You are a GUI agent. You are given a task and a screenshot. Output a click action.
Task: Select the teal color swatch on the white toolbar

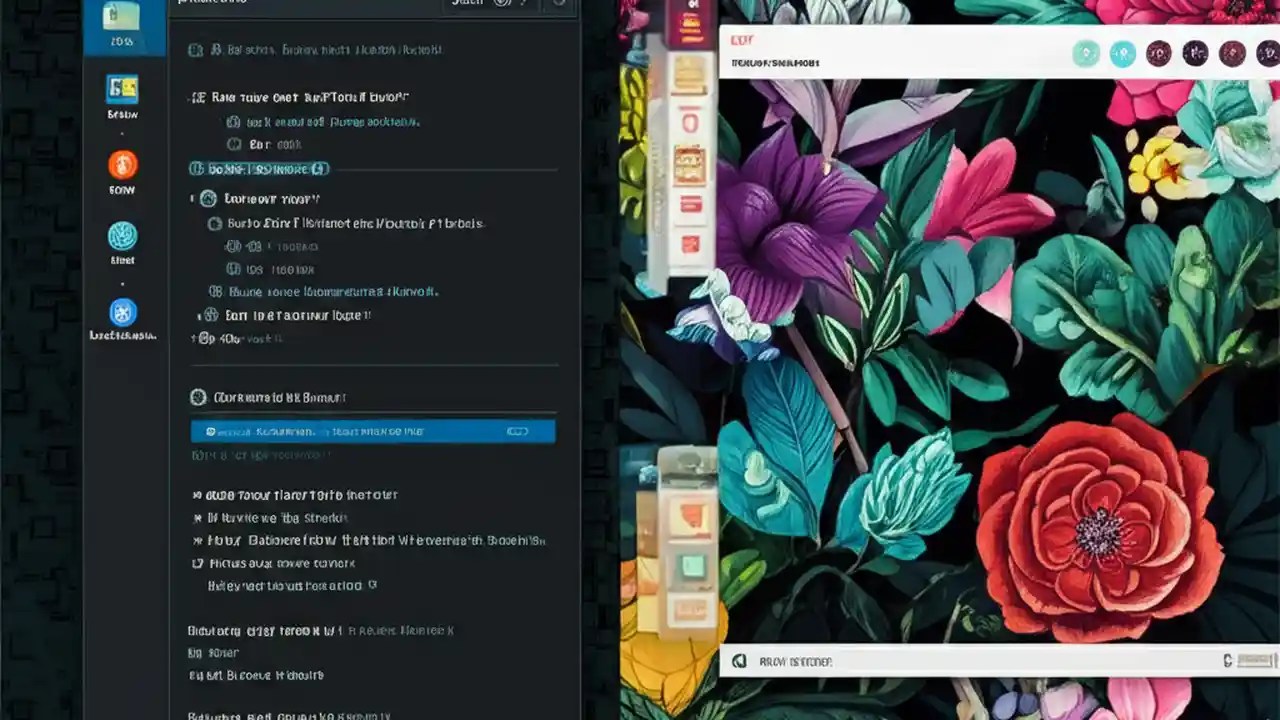tap(1086, 55)
